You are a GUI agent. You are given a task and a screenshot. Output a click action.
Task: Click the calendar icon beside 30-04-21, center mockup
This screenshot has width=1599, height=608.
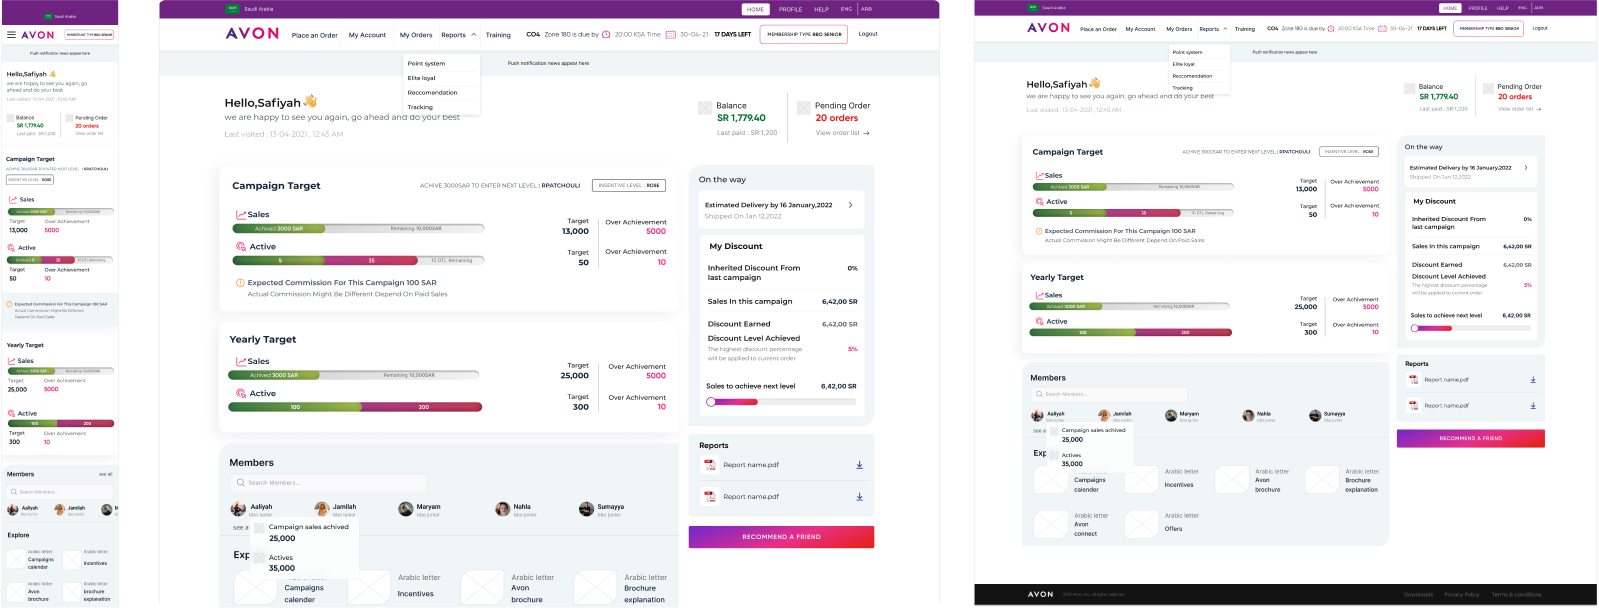pos(670,34)
